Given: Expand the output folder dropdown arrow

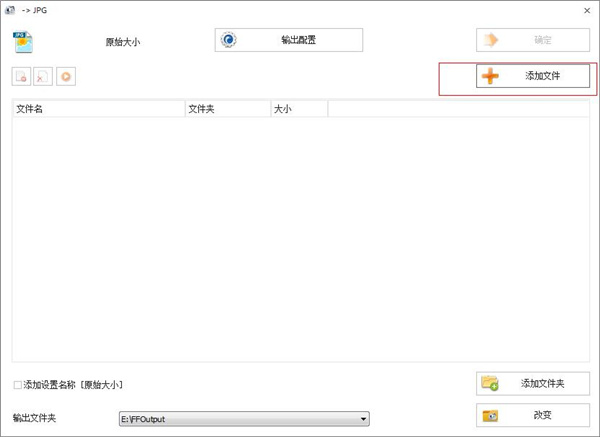Looking at the screenshot, I should [x=364, y=418].
